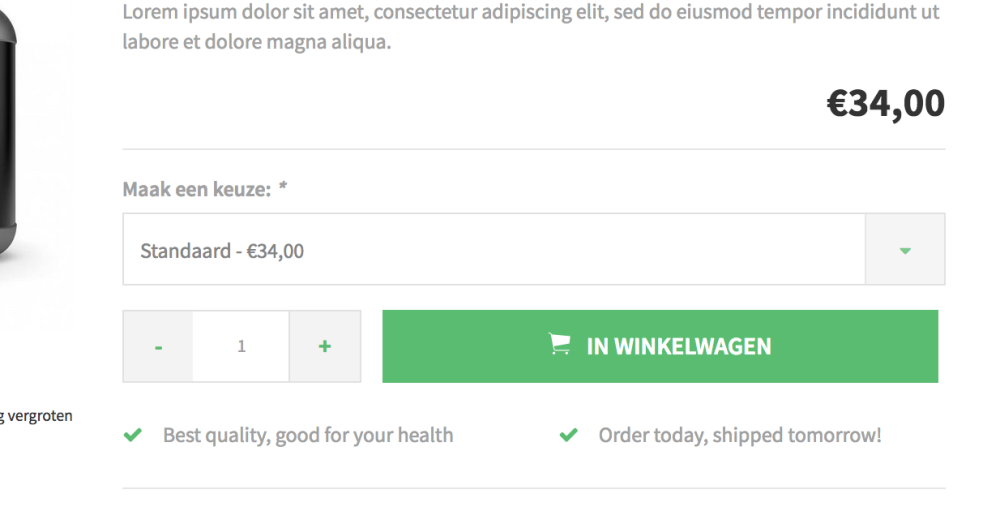Add product with IN WINKELWAGEN button
1000x511 pixels.
[x=660, y=346]
